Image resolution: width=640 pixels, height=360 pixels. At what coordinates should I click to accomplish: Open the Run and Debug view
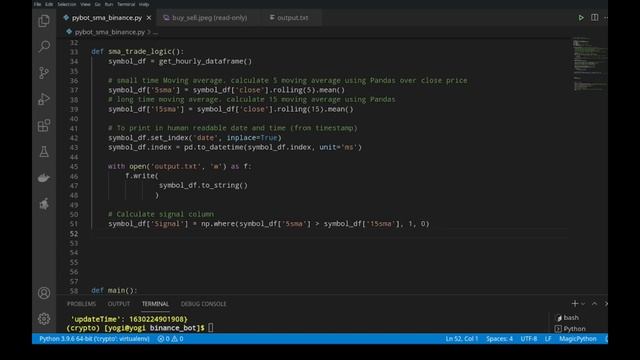pos(44,99)
